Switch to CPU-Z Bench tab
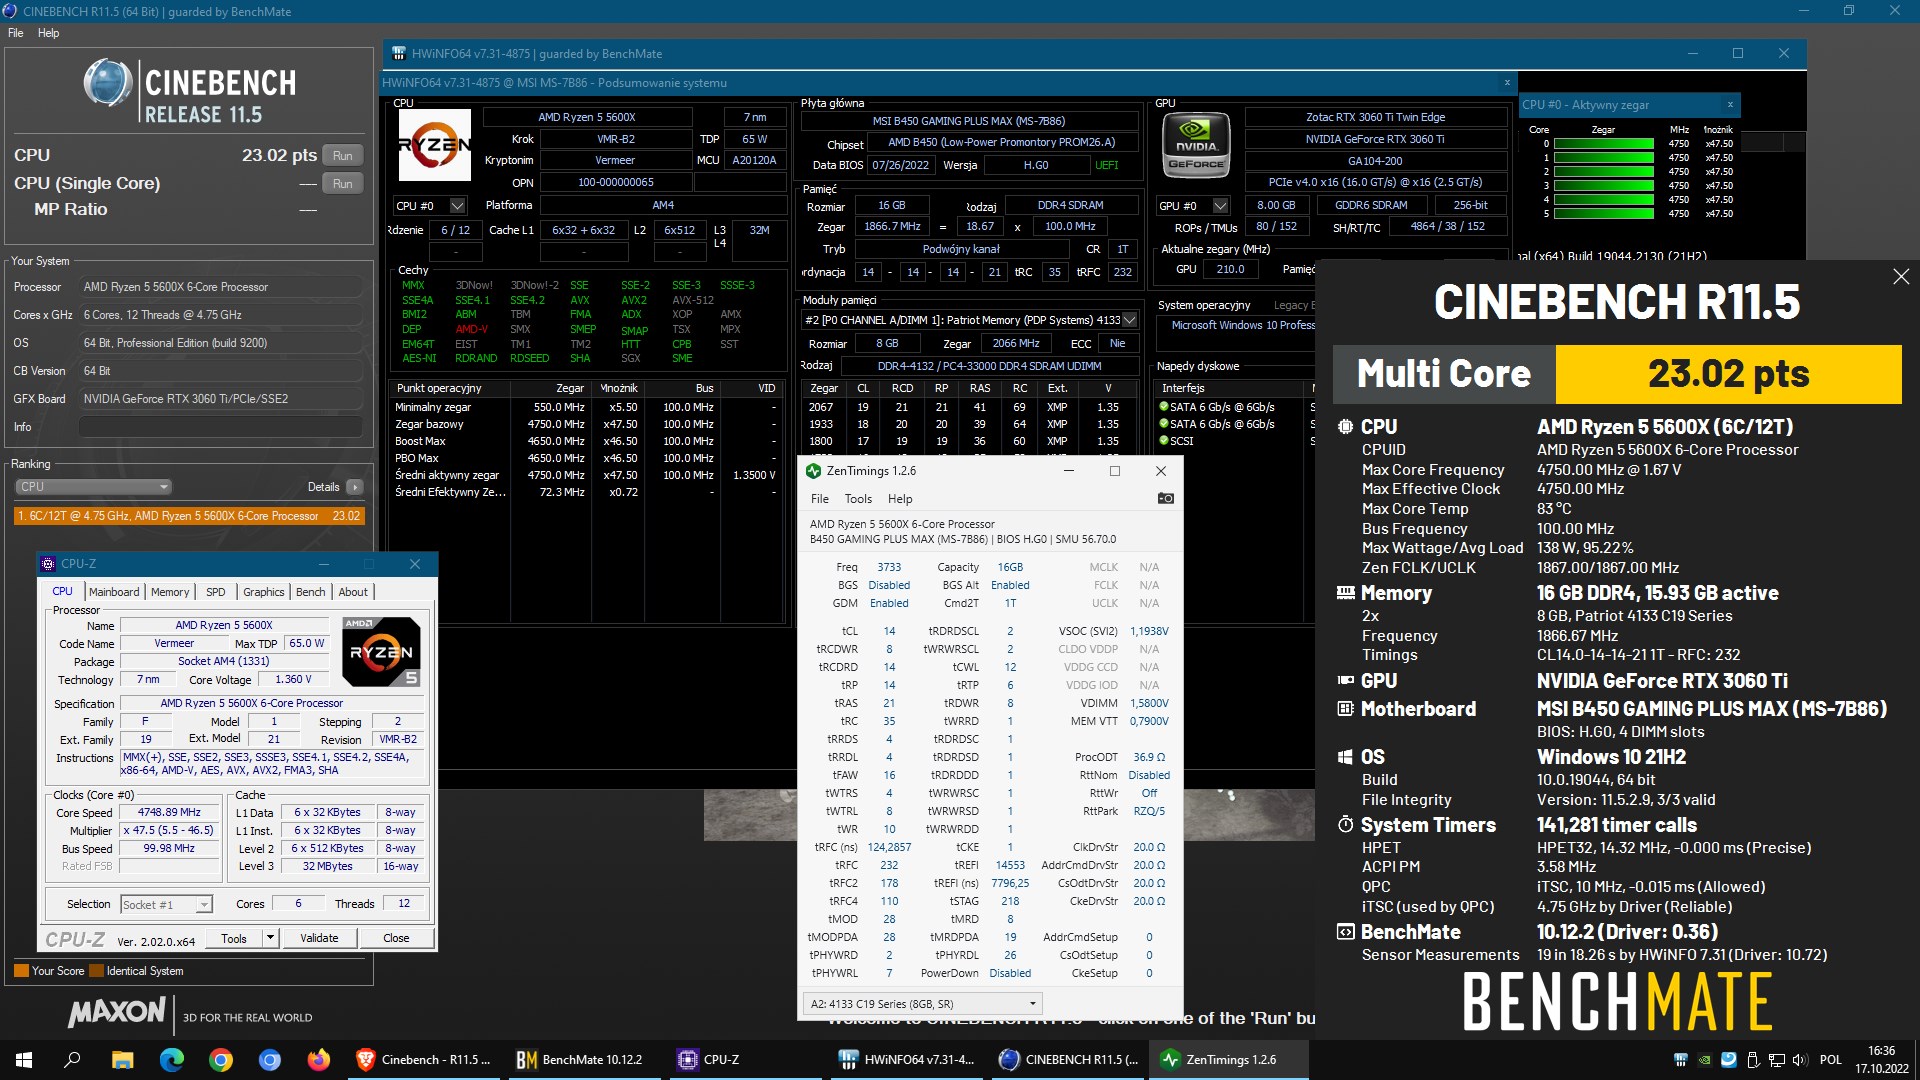The width and height of the screenshot is (1920, 1080). 310,592
